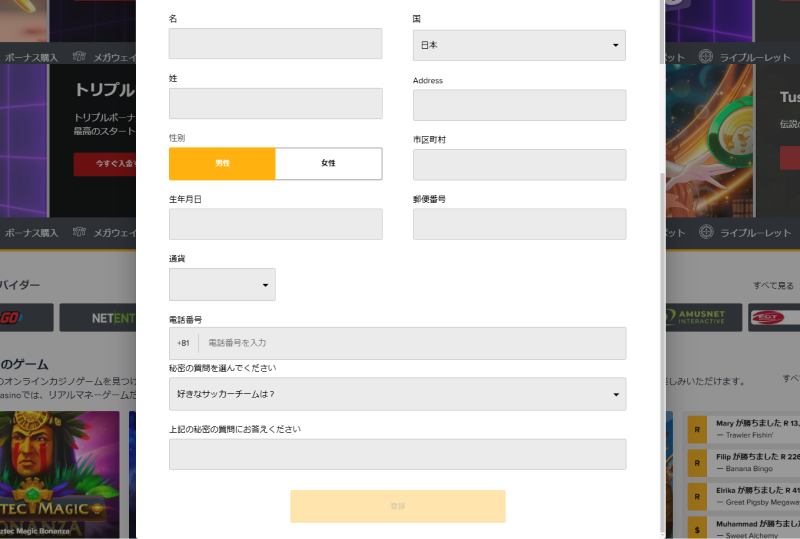Switch to ライブルーレット category tab
The image size is (800, 539).
(x=755, y=58)
